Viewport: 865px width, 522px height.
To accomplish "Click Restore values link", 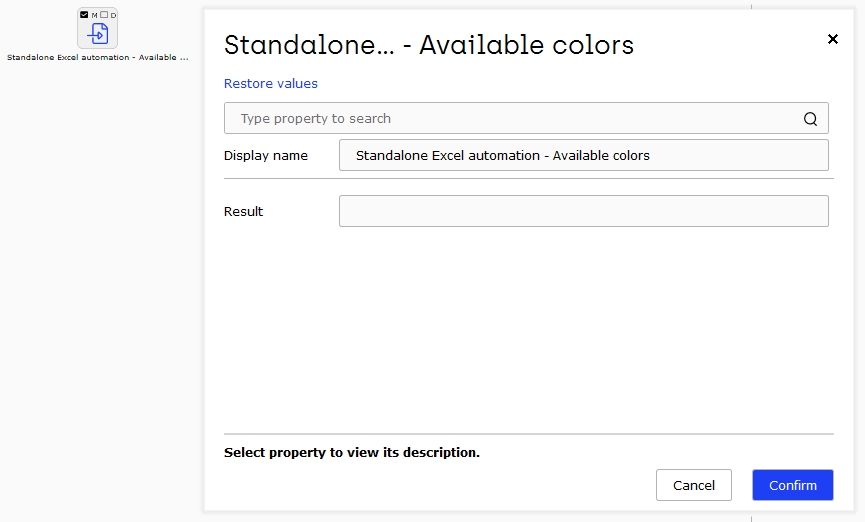I will click(270, 83).
